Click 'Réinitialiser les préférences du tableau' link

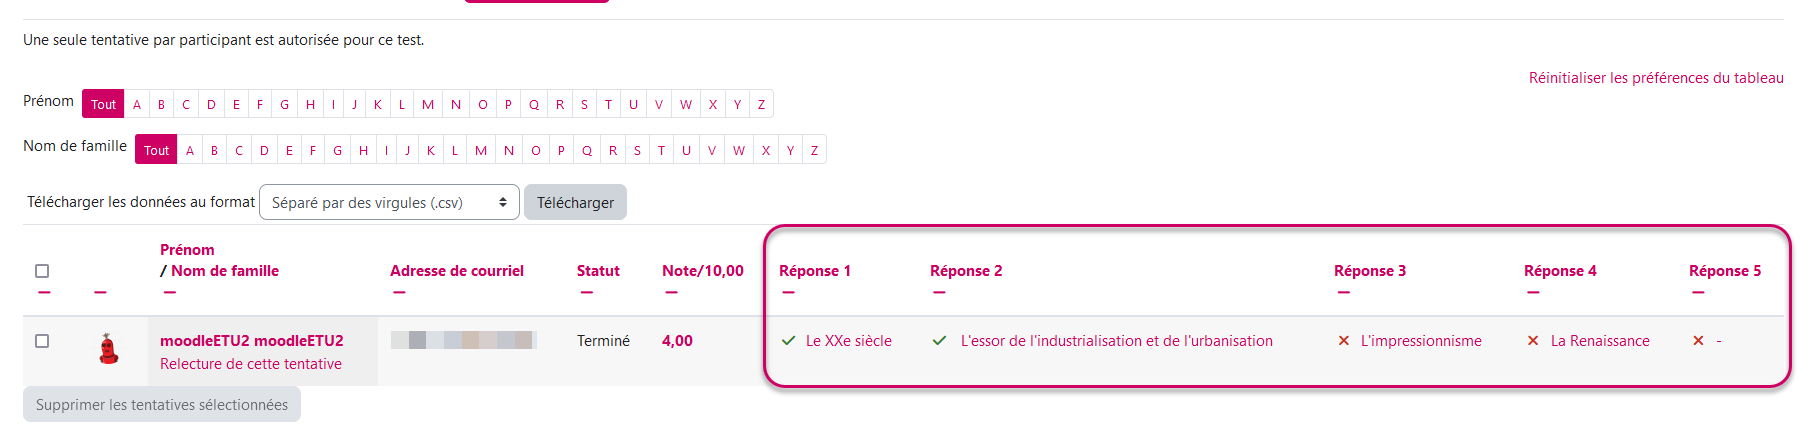(1655, 78)
